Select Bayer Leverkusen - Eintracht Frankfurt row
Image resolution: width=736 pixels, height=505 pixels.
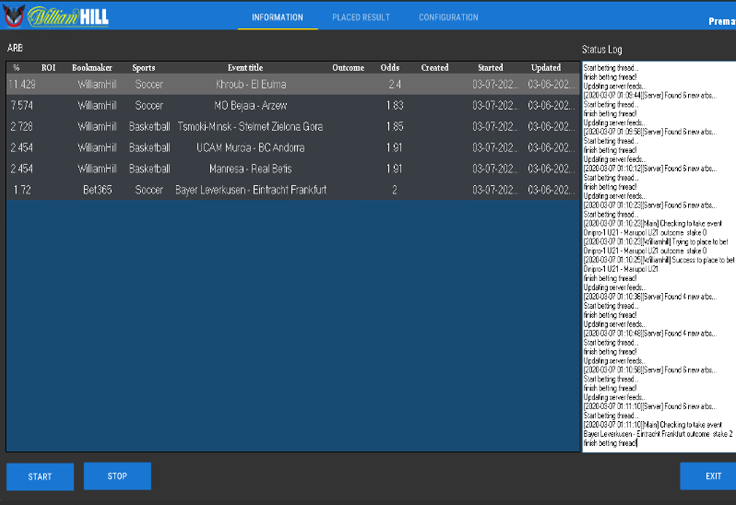[293, 190]
